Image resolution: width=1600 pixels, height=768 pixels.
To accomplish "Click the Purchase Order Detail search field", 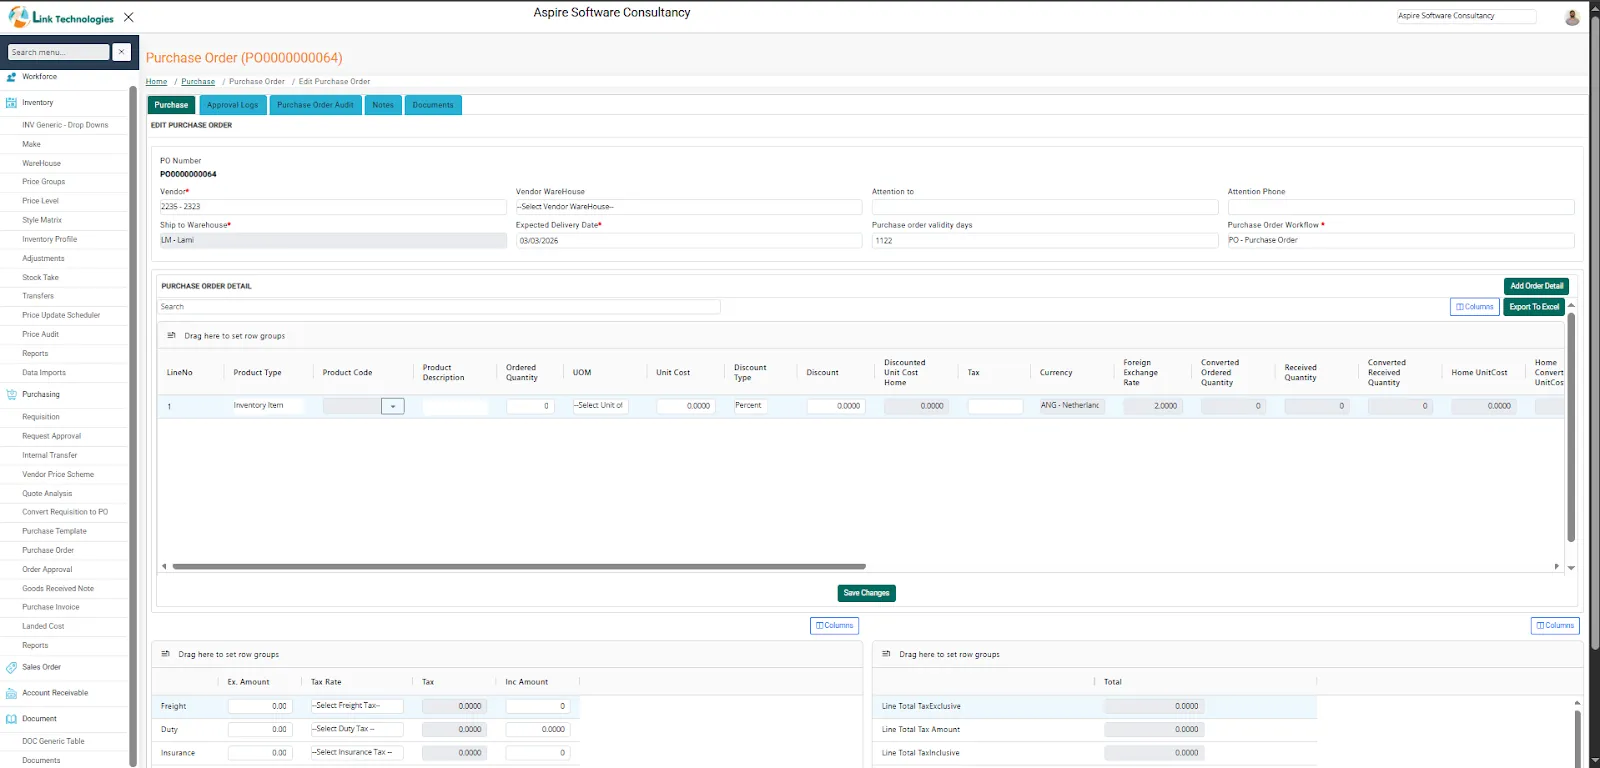I will [439, 307].
